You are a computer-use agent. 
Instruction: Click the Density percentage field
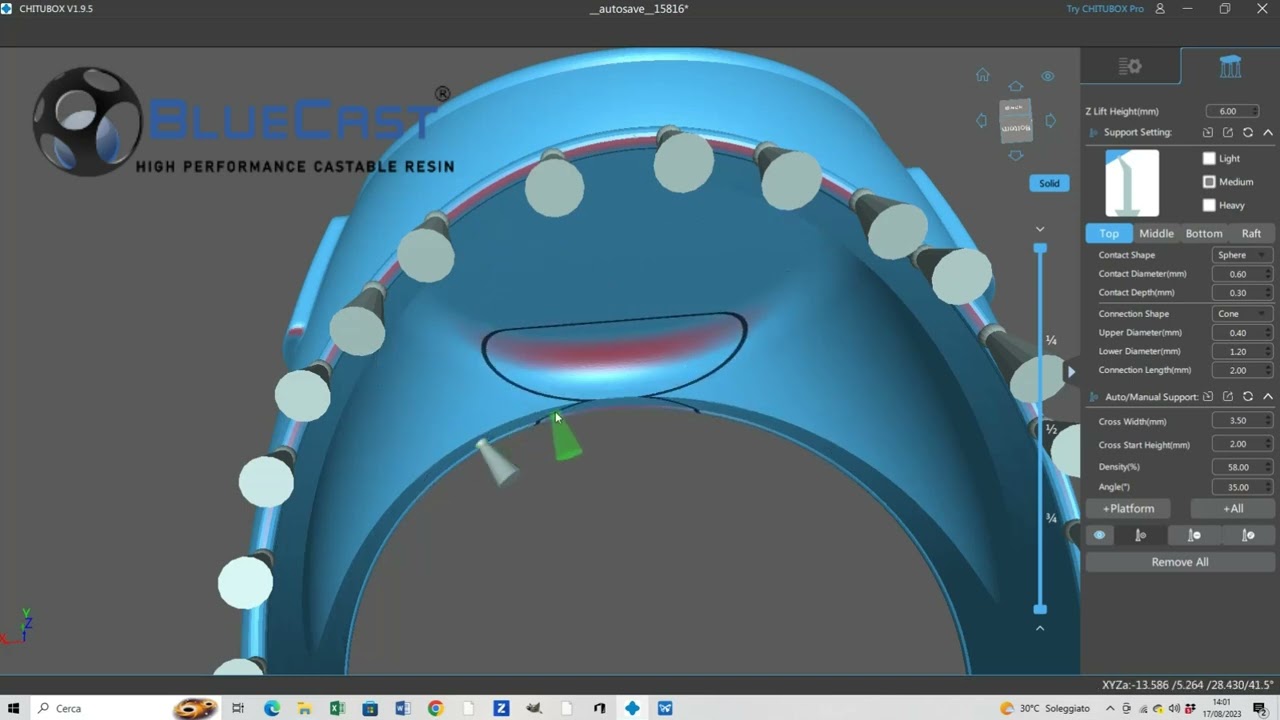point(1241,467)
